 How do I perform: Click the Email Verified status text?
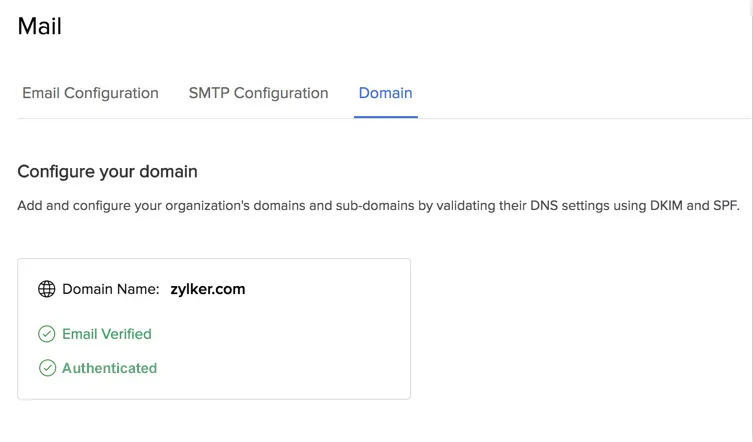click(x=107, y=334)
